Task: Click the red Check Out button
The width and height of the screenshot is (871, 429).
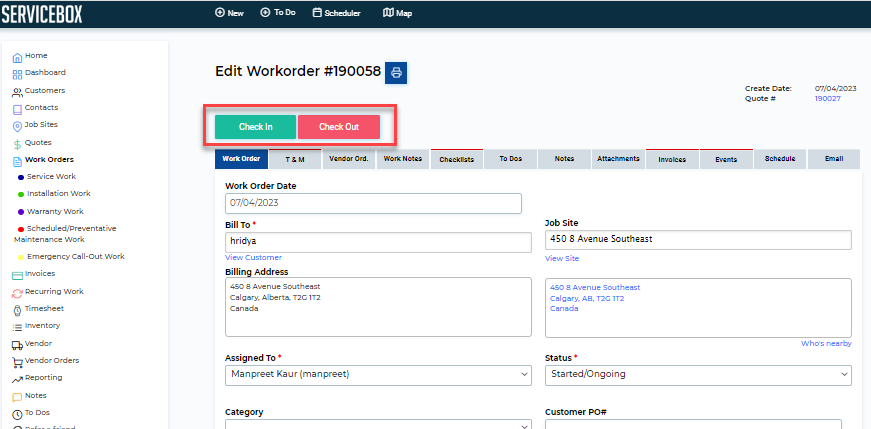Action: (339, 127)
